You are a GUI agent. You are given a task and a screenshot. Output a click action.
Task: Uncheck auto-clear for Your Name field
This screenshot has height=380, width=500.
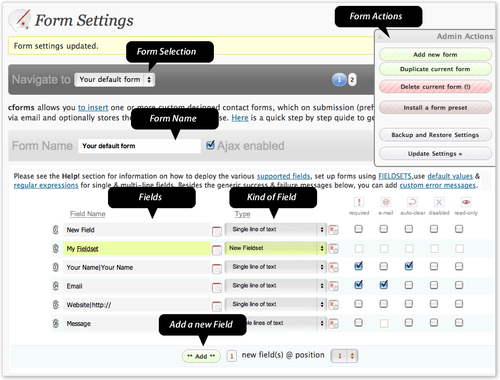tap(409, 266)
